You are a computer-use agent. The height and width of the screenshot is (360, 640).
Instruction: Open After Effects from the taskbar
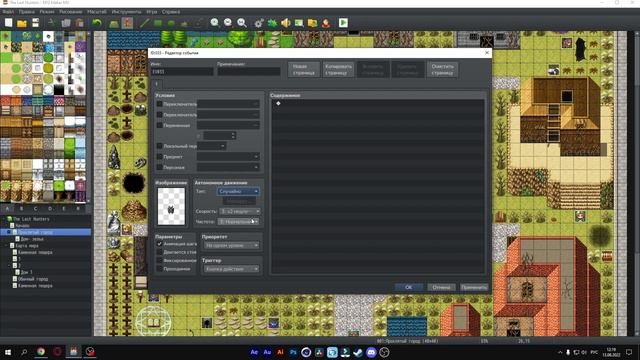[254, 352]
